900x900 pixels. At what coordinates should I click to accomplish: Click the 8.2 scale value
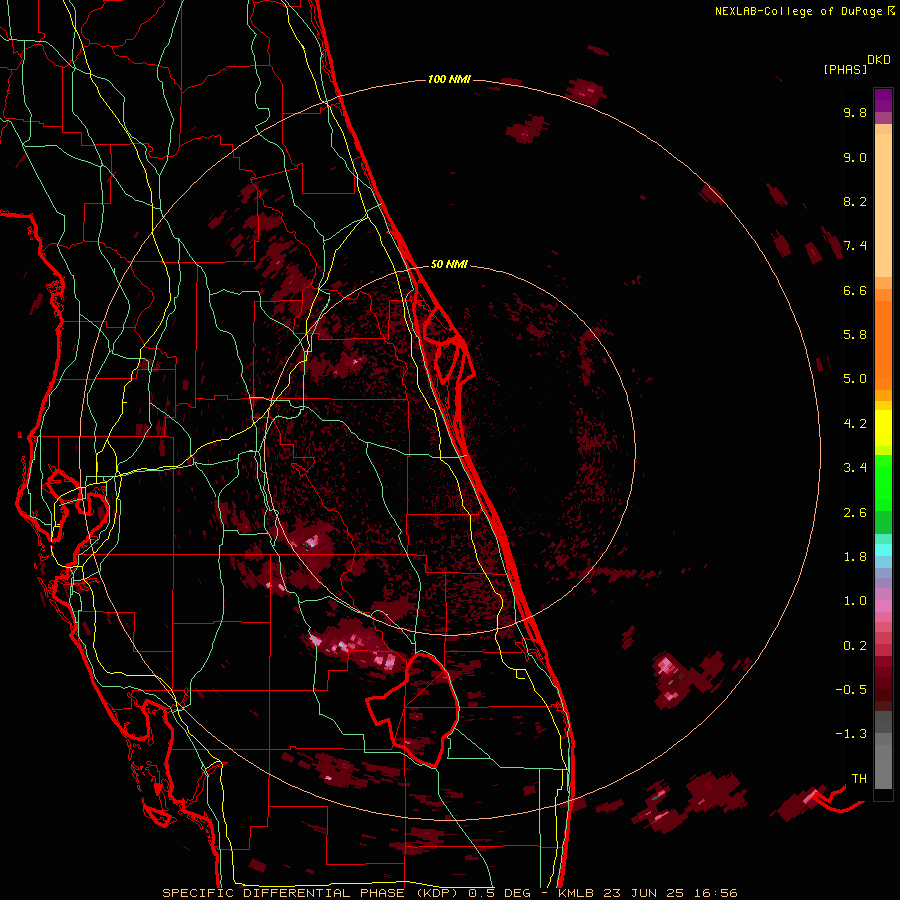[x=855, y=201]
